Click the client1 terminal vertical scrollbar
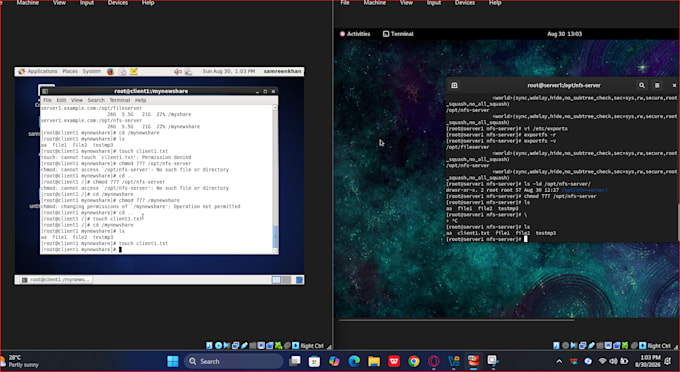 [x=275, y=179]
